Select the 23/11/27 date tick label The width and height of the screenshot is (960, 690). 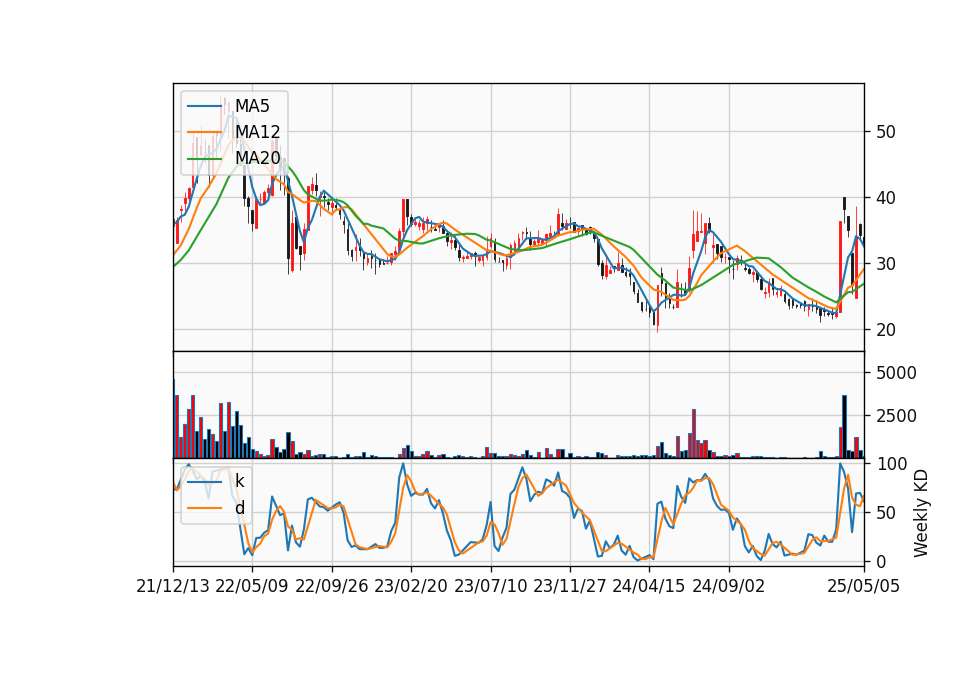(x=570, y=586)
